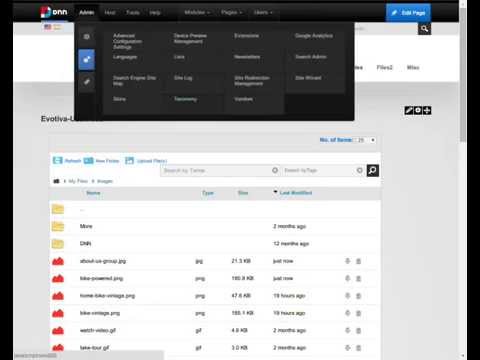The height and width of the screenshot is (360, 480).
Task: Clear the Search by Tags field icon
Action: click(x=359, y=170)
